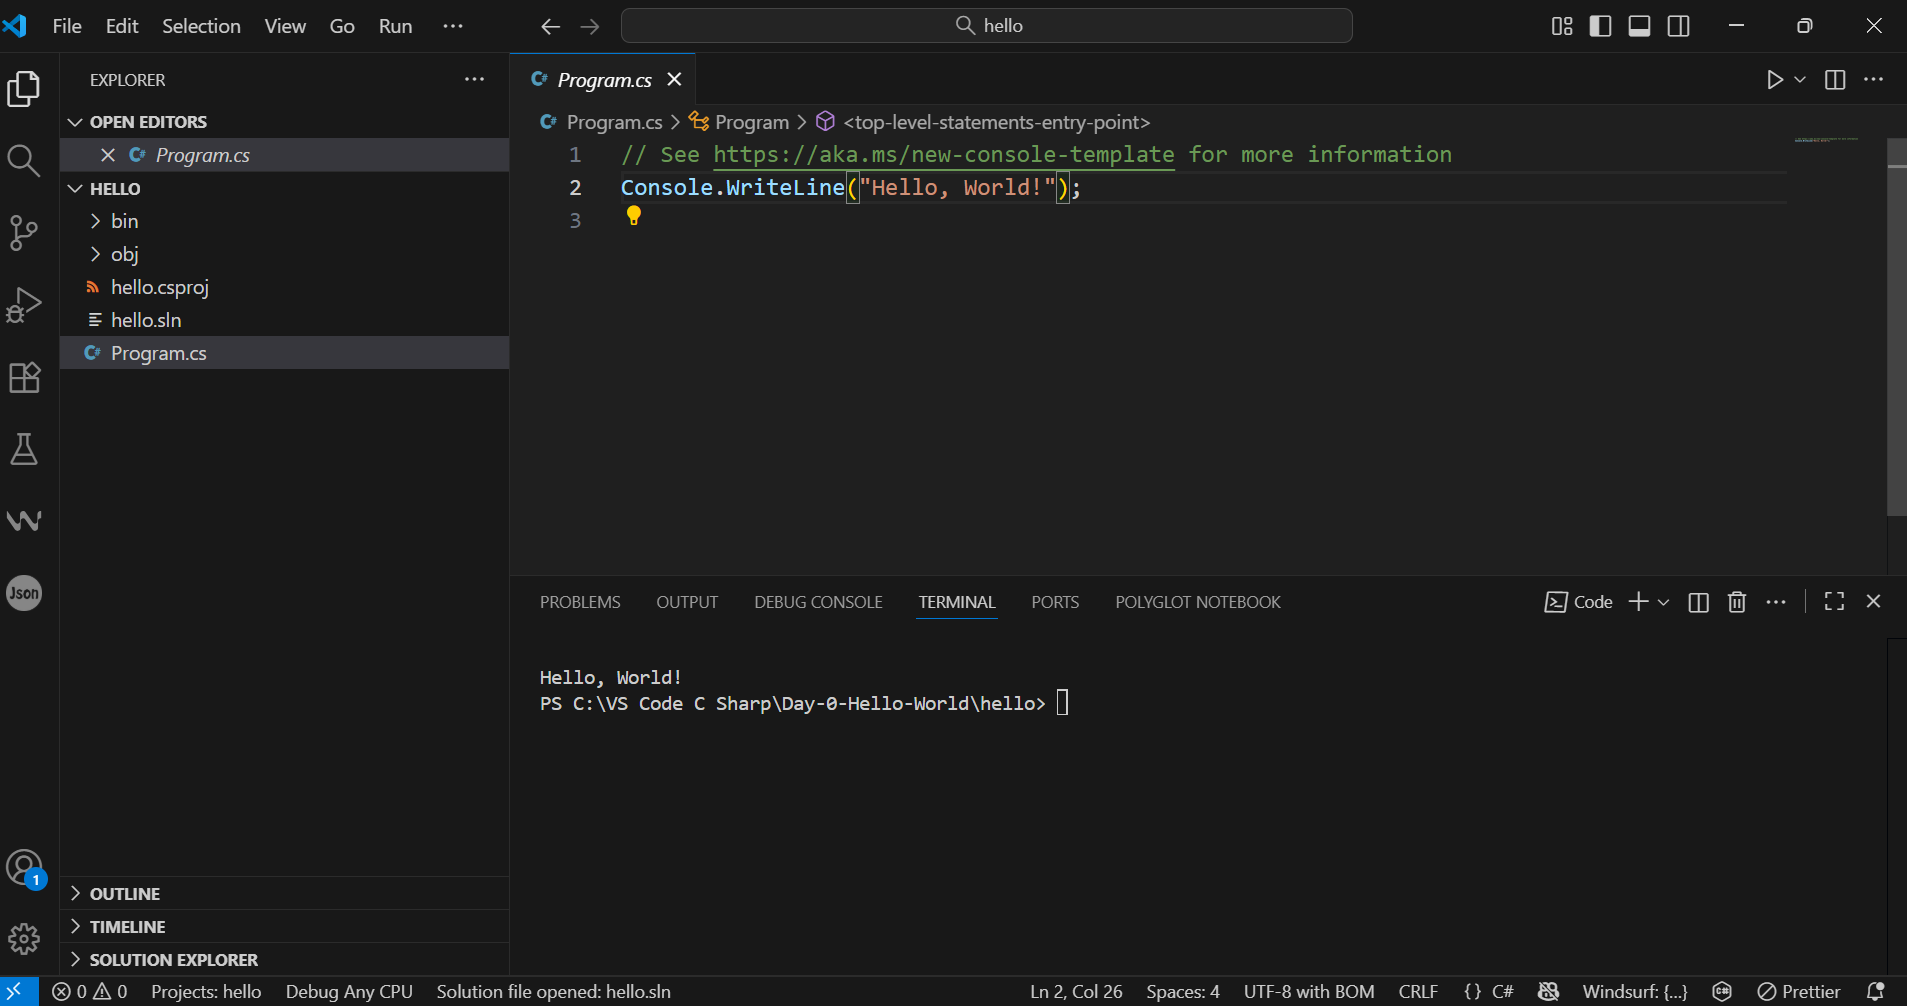This screenshot has width=1907, height=1006.
Task: Expand the bin folder
Action: [x=124, y=221]
